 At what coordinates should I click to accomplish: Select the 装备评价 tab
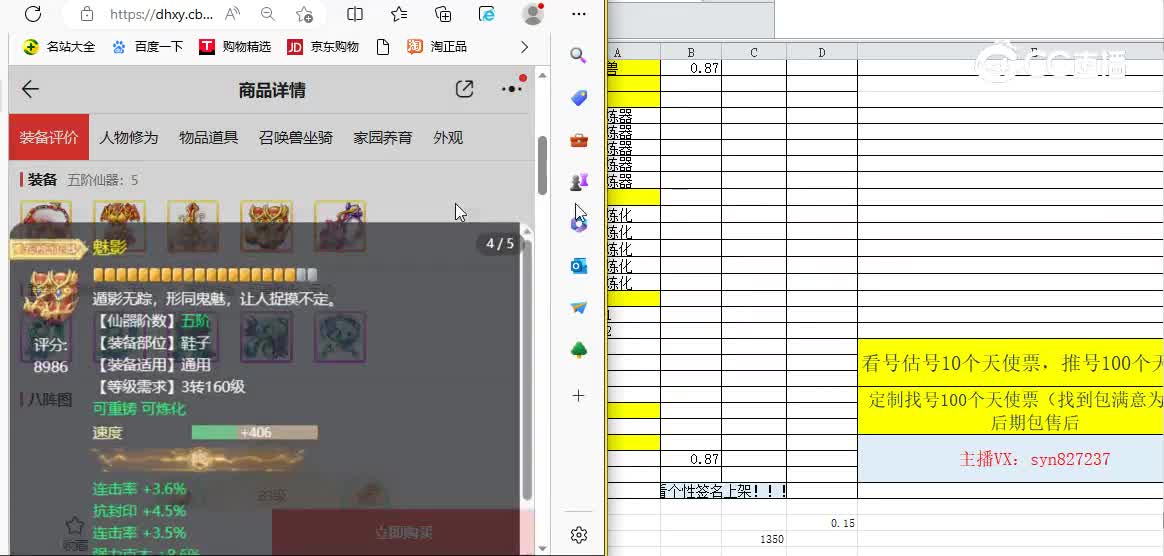pos(49,137)
